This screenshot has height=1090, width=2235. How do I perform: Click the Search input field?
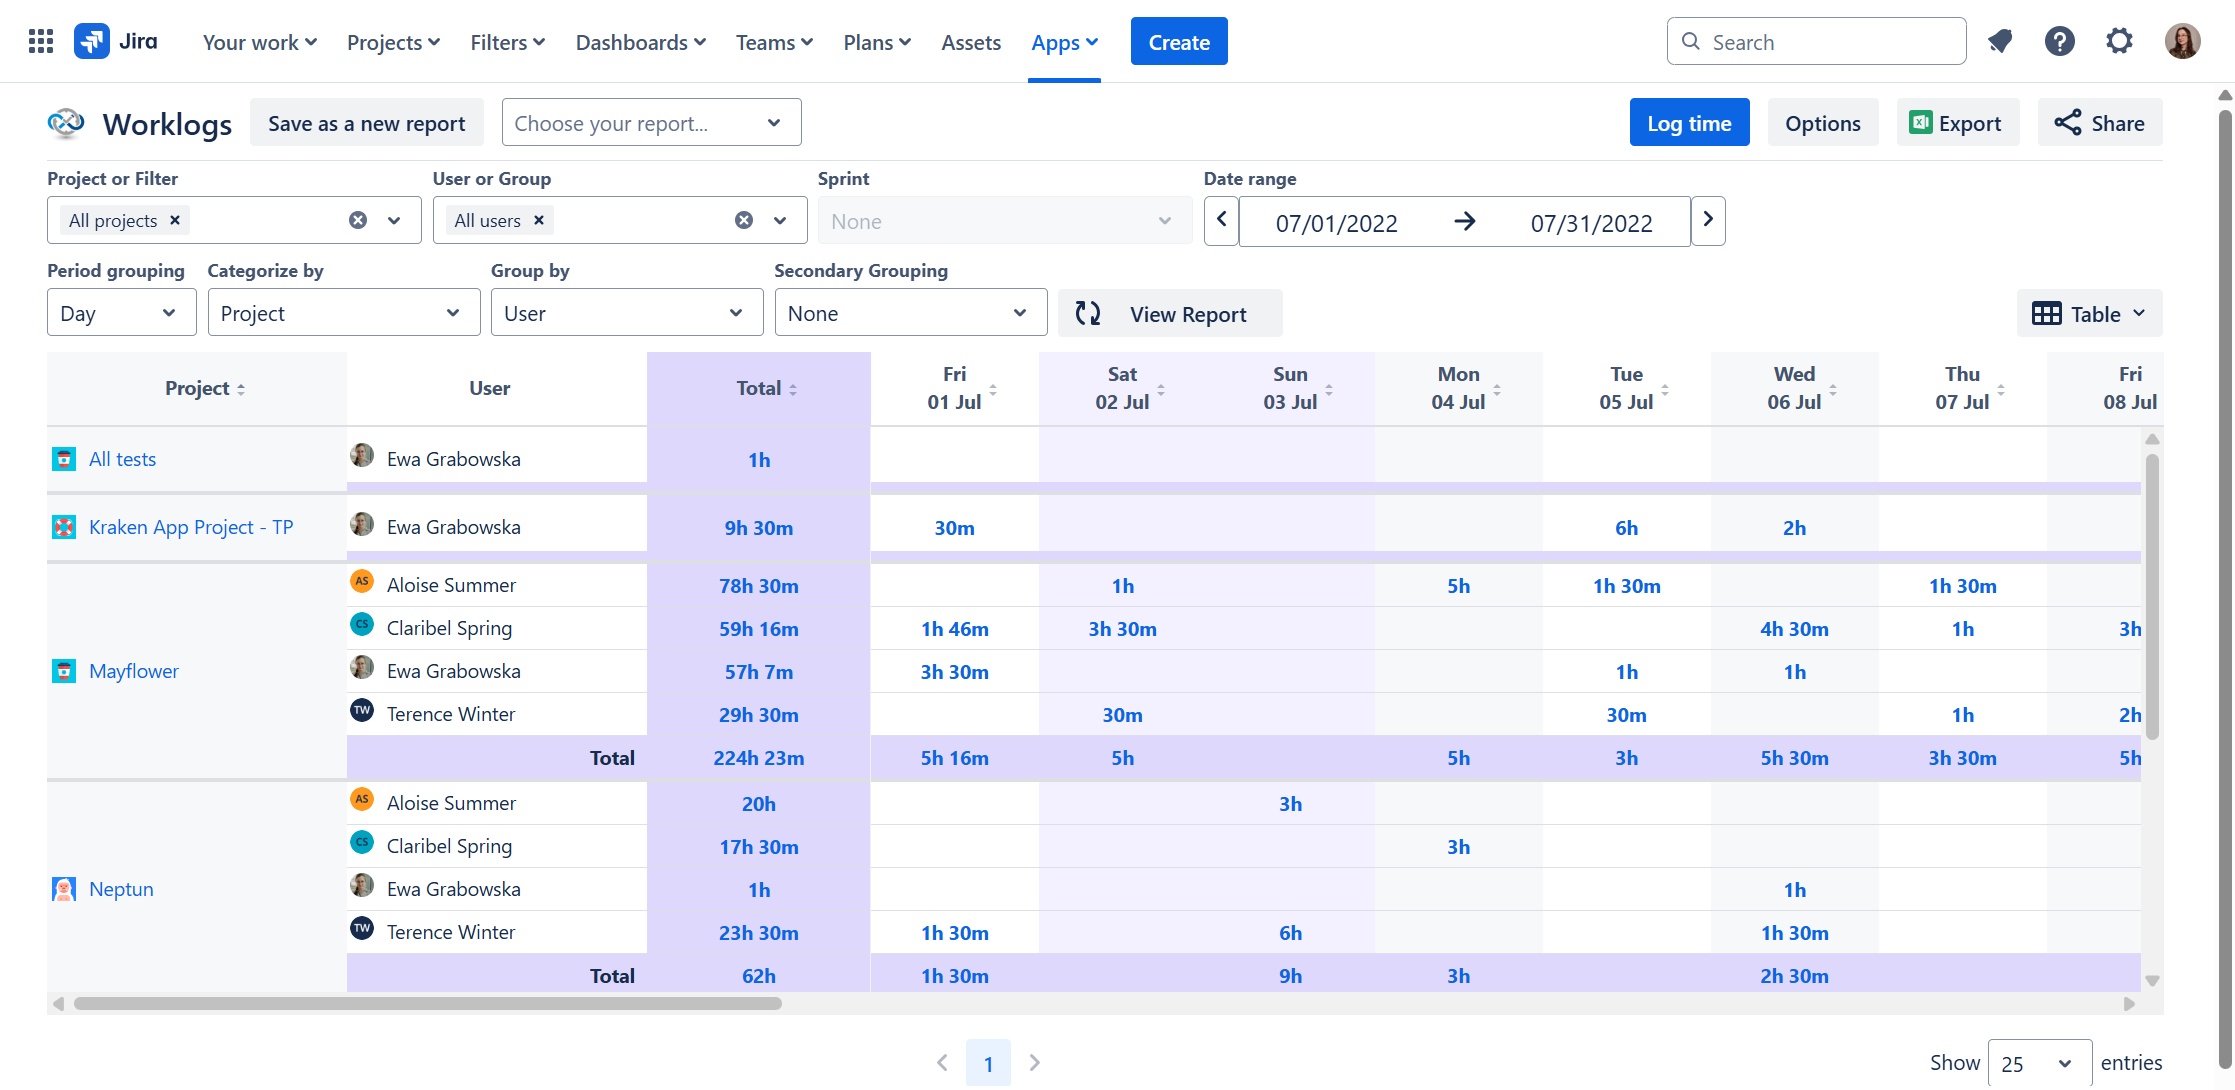(1816, 42)
